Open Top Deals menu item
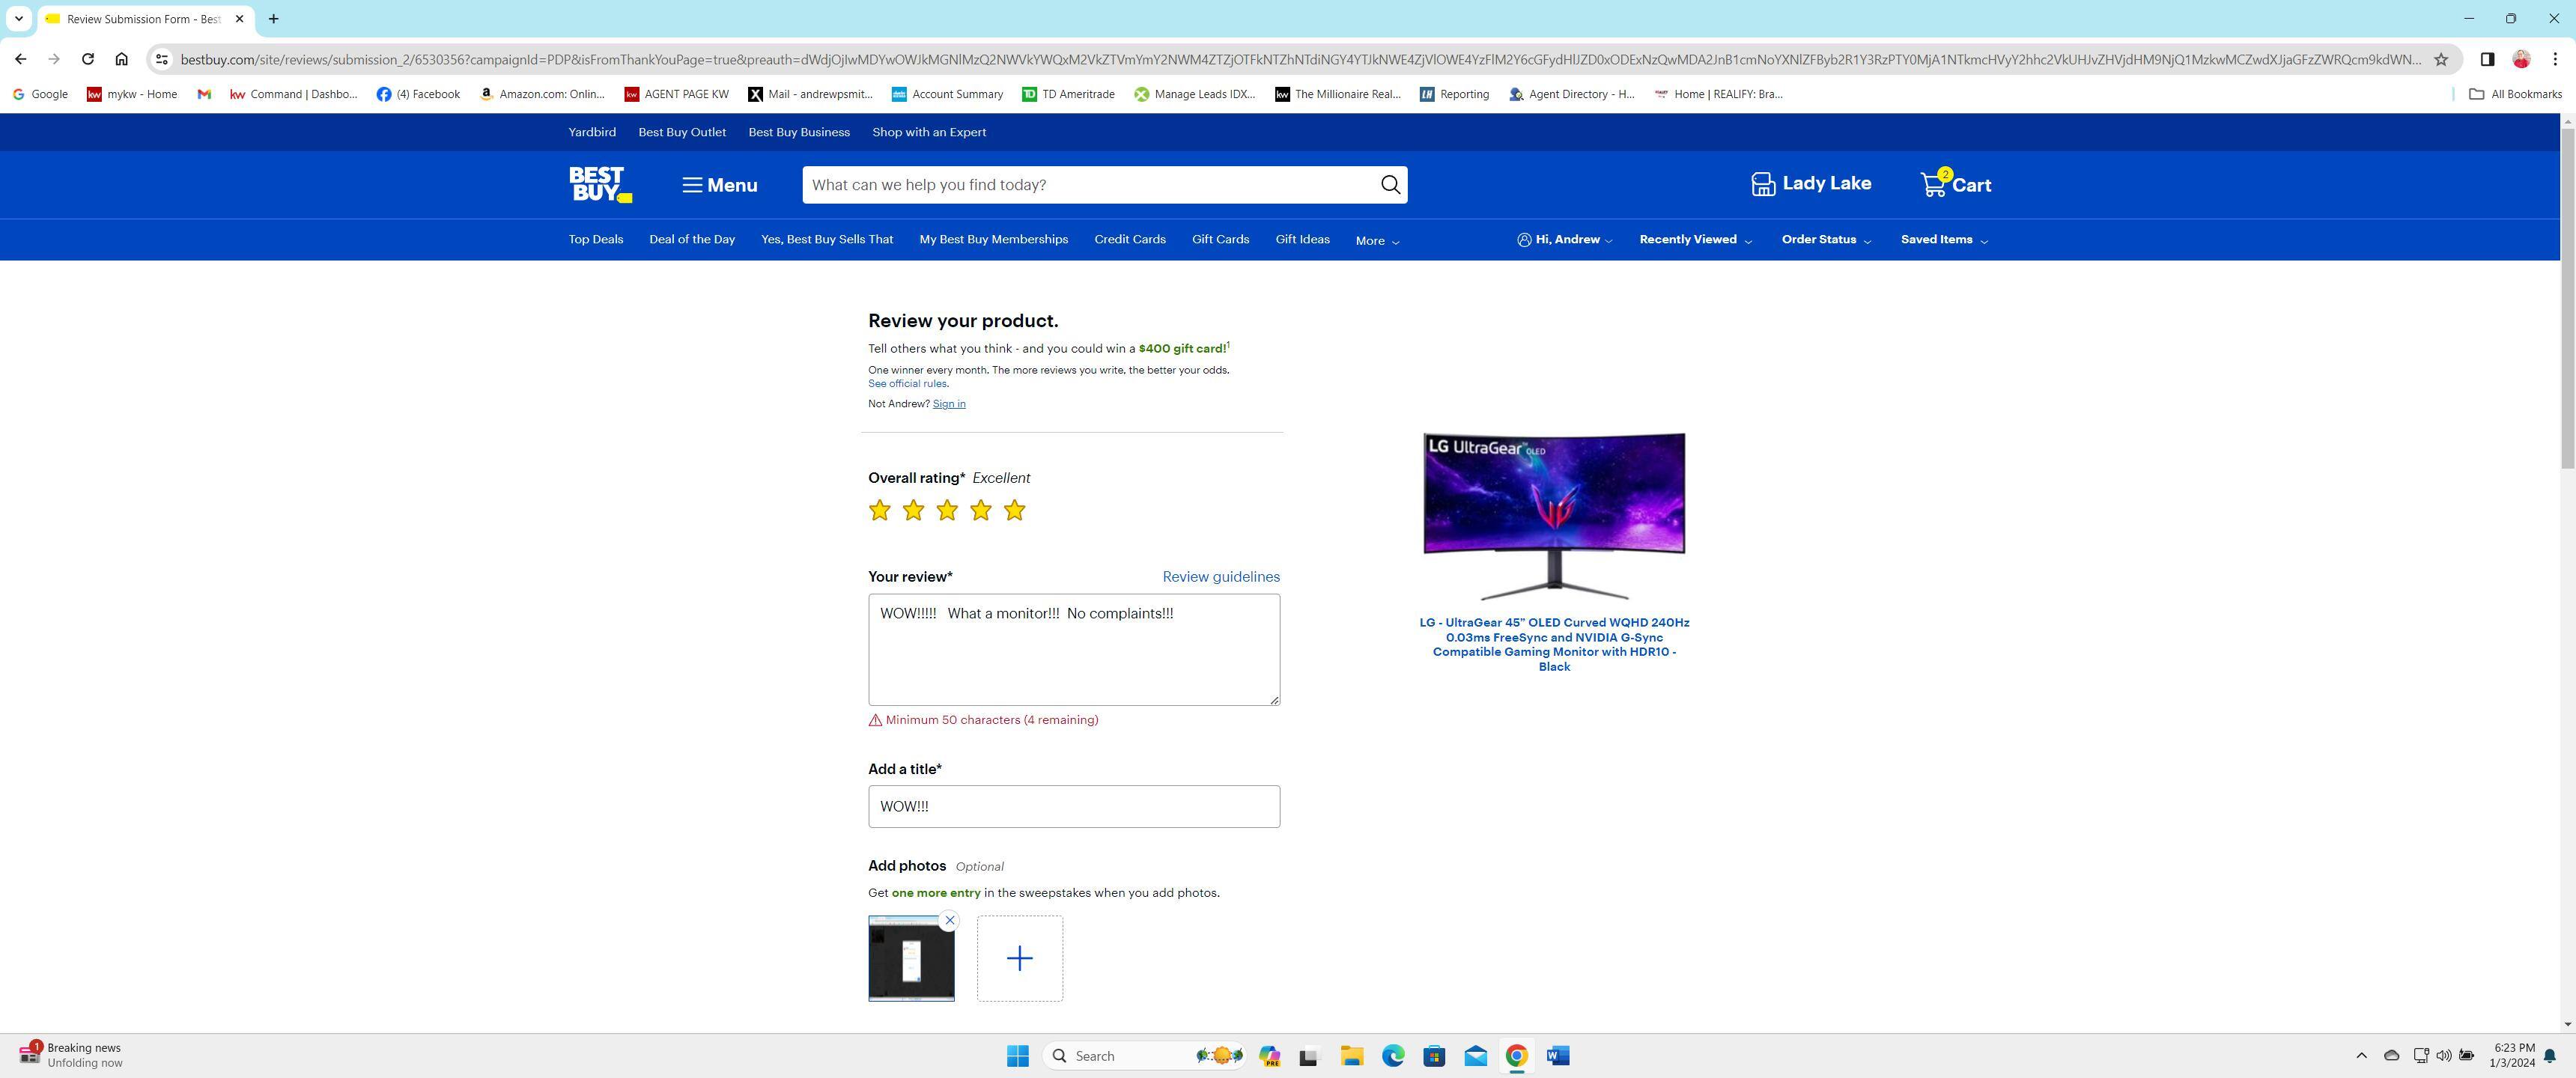Viewport: 2576px width, 1078px height. pos(595,240)
